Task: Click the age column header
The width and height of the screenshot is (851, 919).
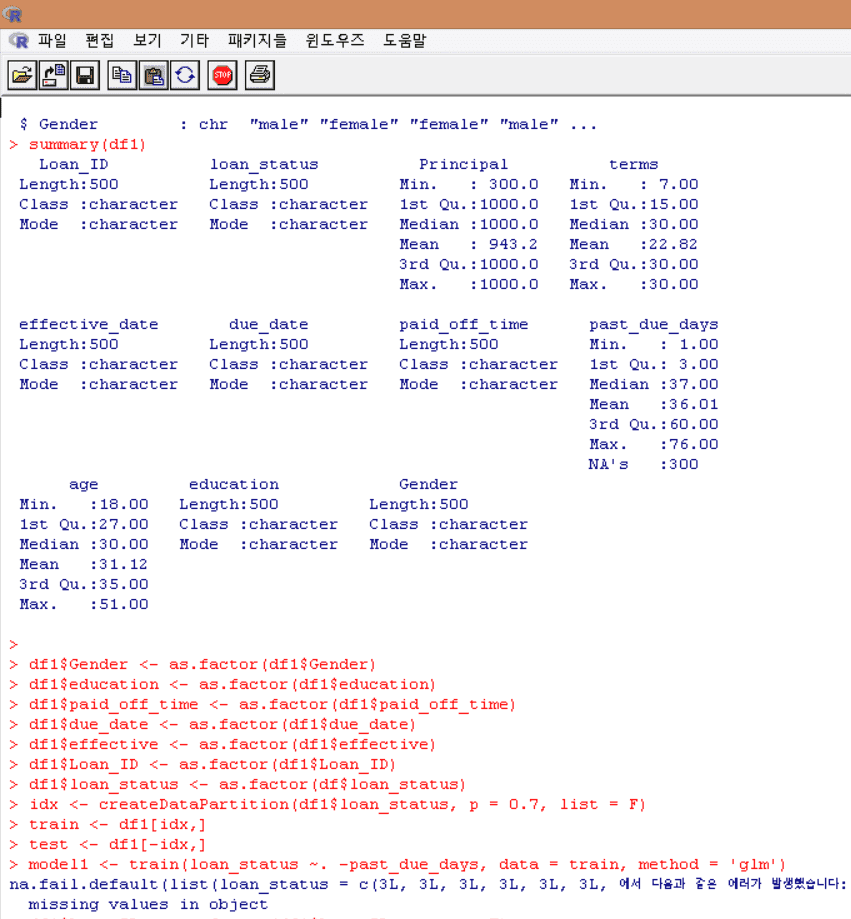Action: pyautogui.click(x=84, y=485)
